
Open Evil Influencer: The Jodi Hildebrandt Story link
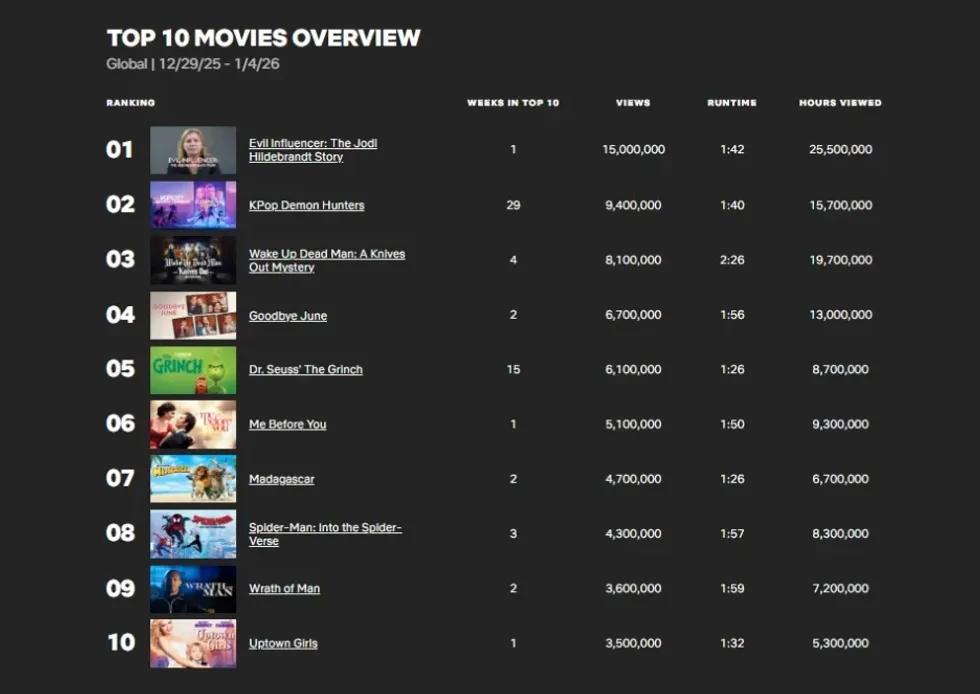pyautogui.click(x=312, y=150)
